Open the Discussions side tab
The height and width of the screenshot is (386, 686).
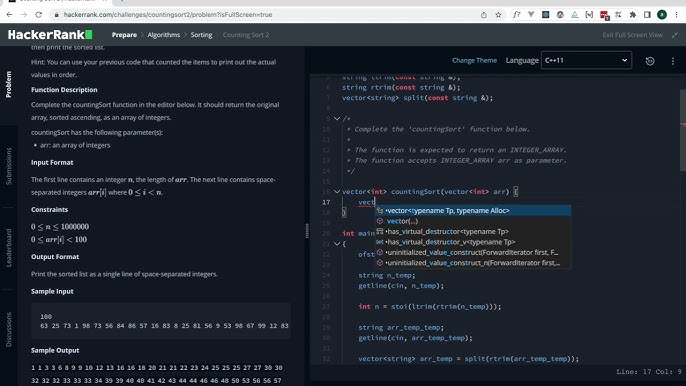coord(9,329)
